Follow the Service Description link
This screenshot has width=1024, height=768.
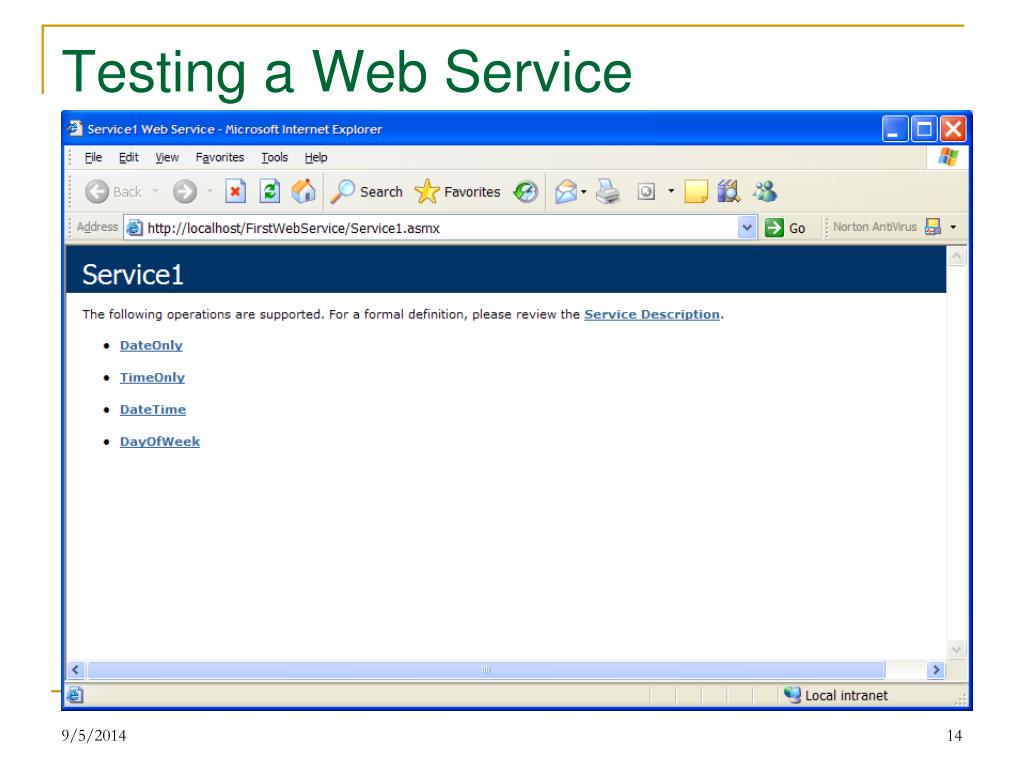coord(652,314)
